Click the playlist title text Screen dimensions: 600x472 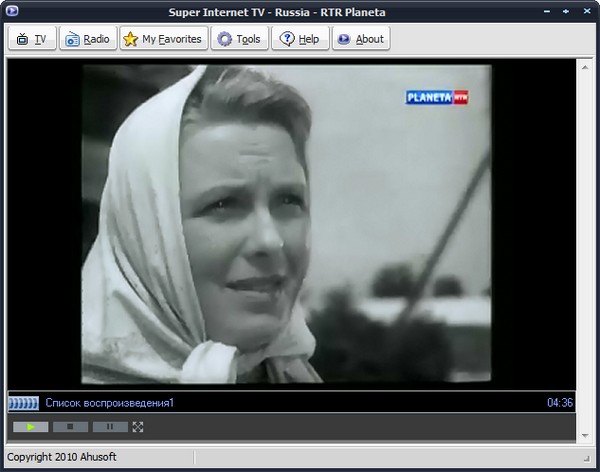pos(110,403)
